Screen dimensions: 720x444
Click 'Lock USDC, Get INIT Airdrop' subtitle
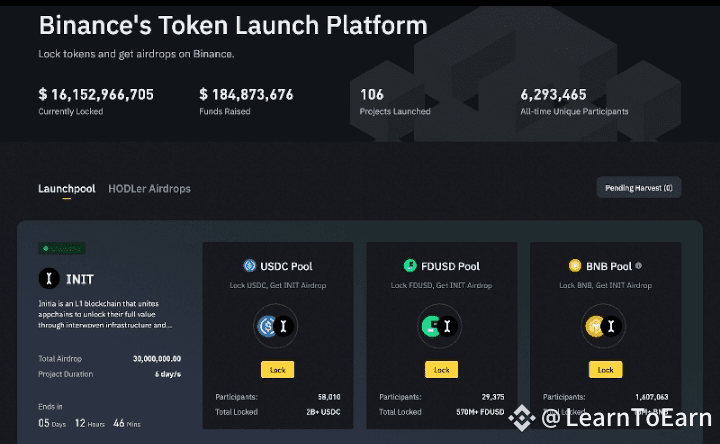[x=278, y=285]
